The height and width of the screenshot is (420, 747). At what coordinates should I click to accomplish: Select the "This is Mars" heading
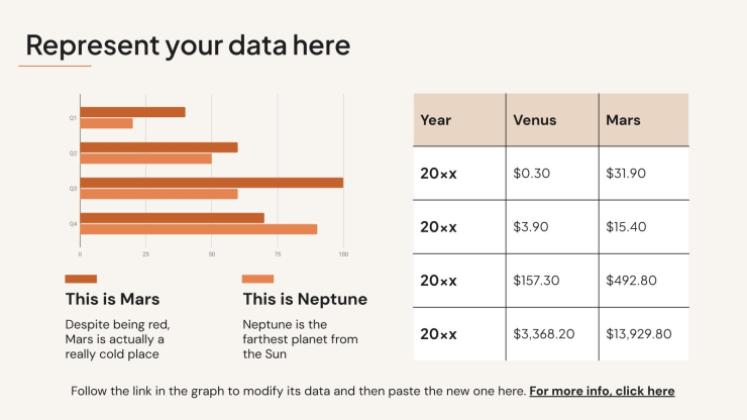pyautogui.click(x=112, y=299)
